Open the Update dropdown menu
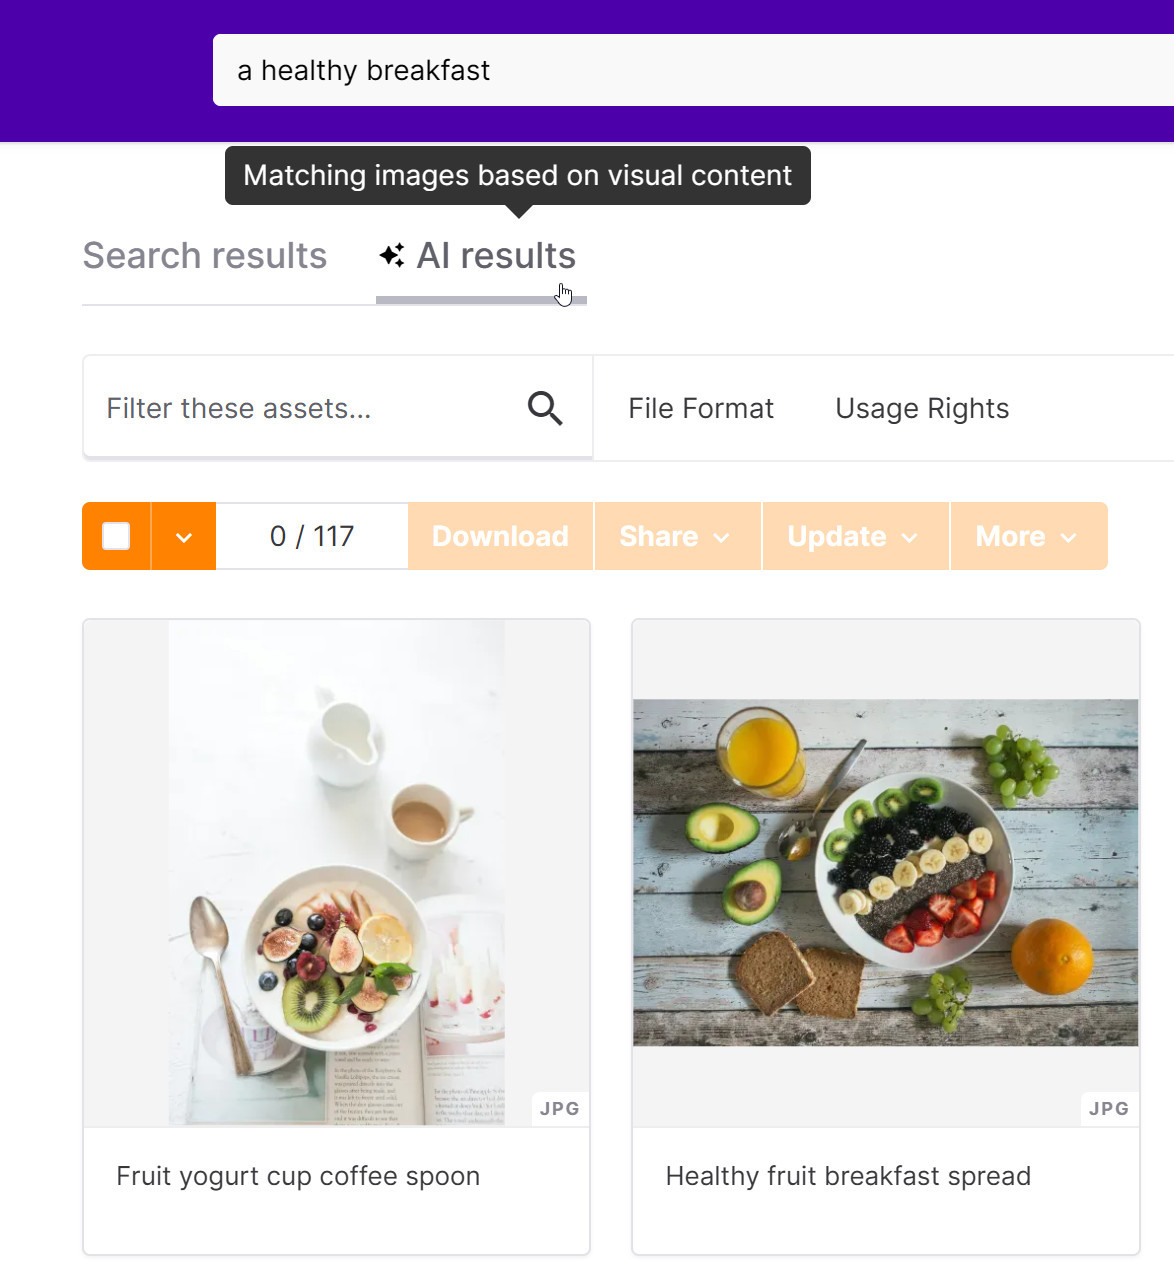This screenshot has height=1277, width=1174. (x=855, y=536)
